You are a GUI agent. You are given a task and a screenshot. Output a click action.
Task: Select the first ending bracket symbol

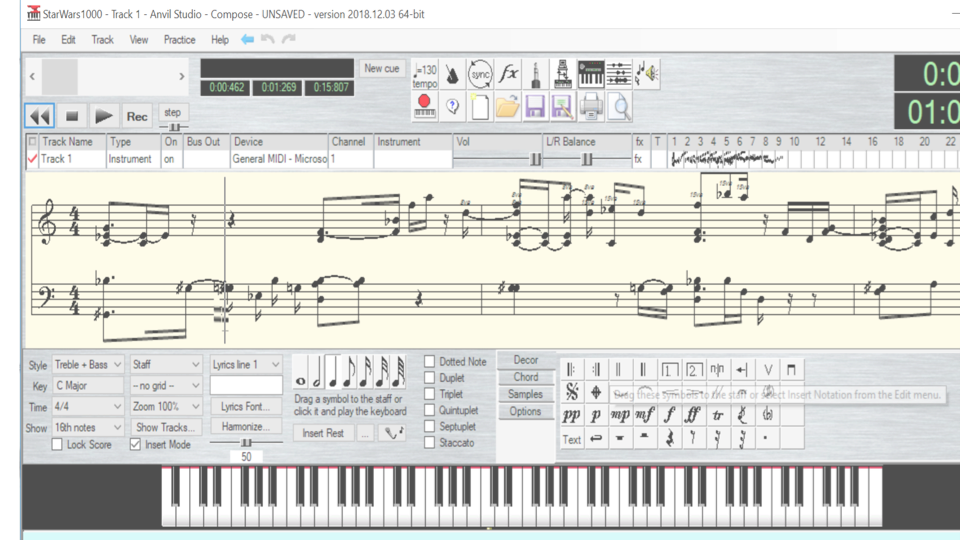coord(669,370)
